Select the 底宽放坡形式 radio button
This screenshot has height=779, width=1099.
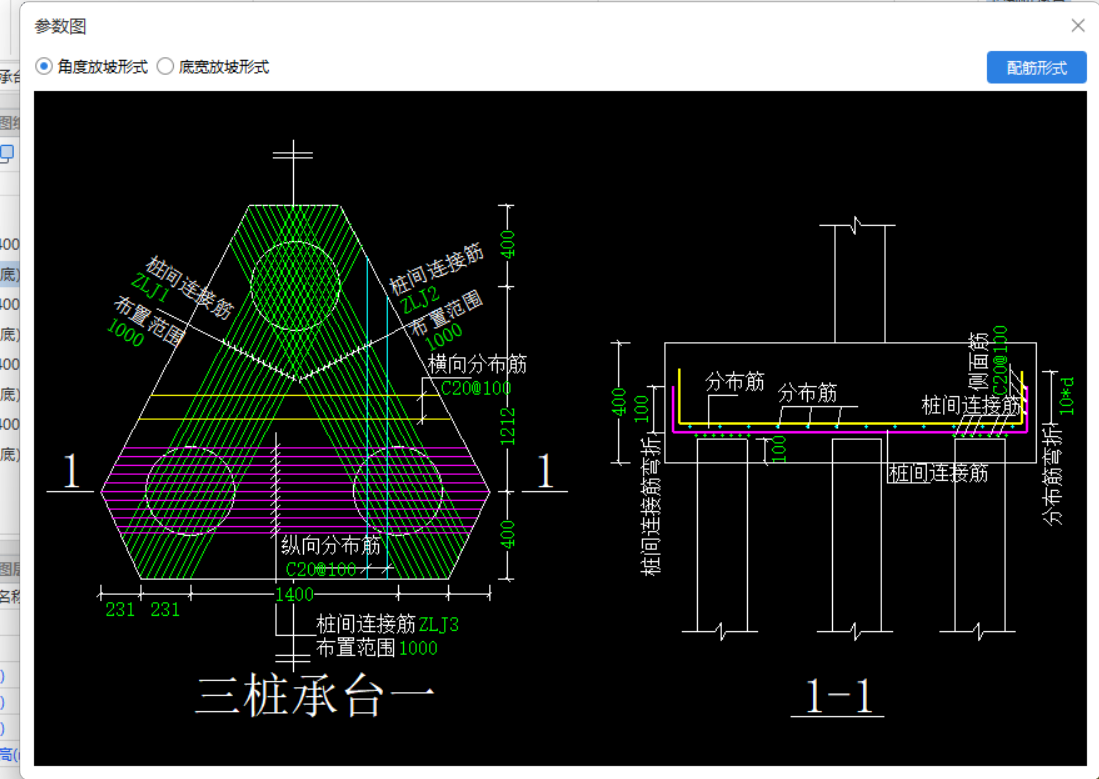pyautogui.click(x=165, y=67)
